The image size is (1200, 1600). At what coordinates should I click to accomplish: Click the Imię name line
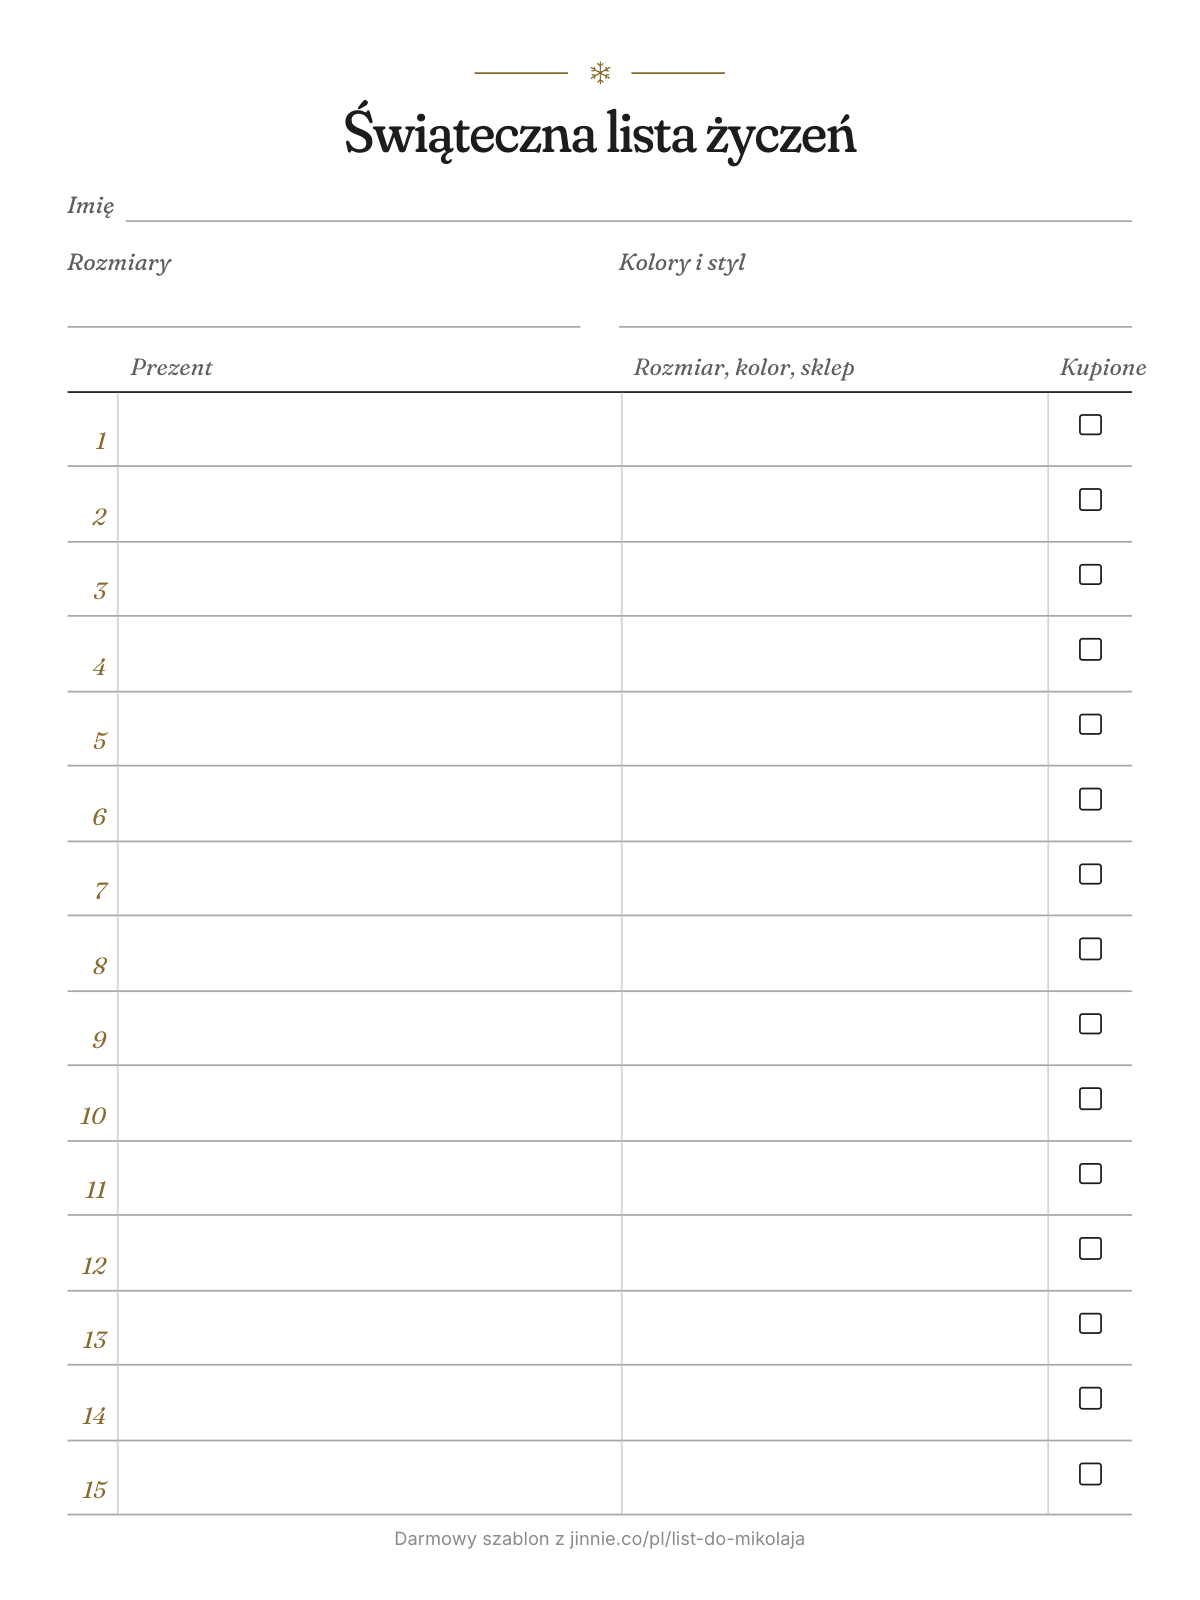tap(629, 208)
